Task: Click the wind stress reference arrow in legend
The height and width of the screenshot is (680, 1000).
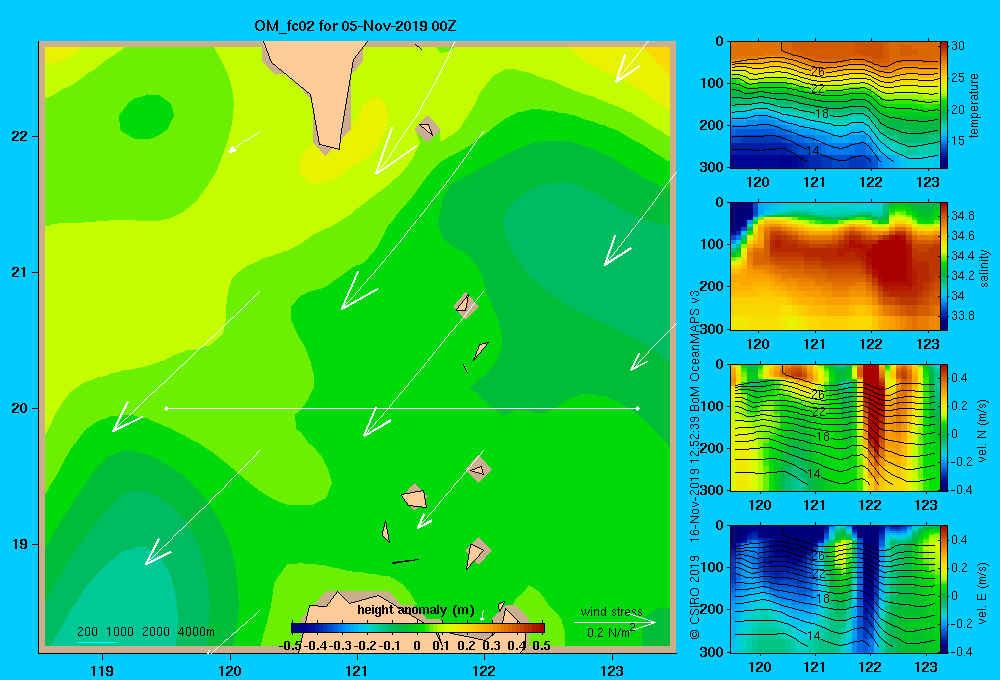Action: [614, 622]
